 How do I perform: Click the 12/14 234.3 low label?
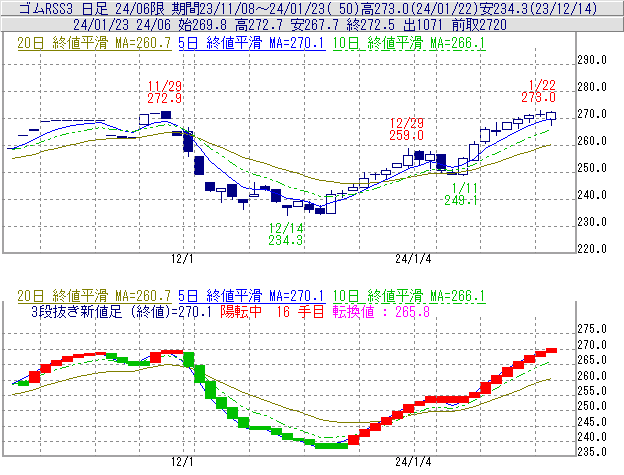pos(285,234)
